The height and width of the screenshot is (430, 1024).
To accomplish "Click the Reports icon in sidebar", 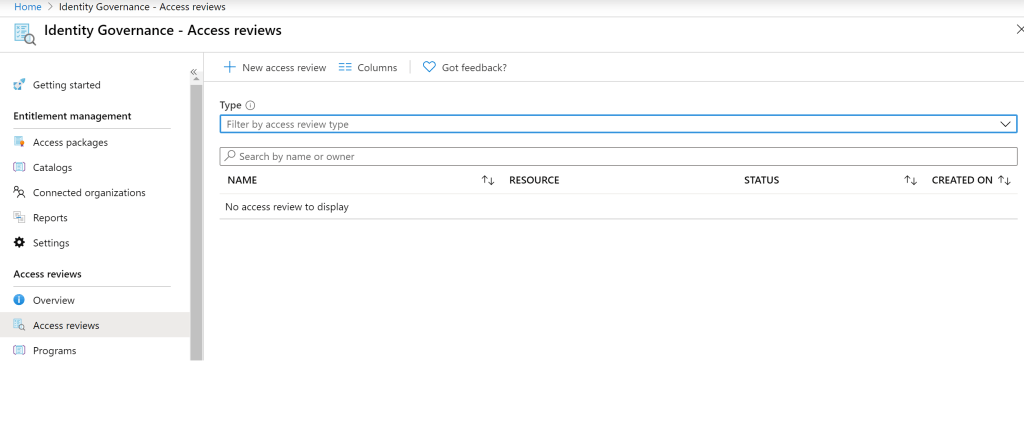I will 19,217.
